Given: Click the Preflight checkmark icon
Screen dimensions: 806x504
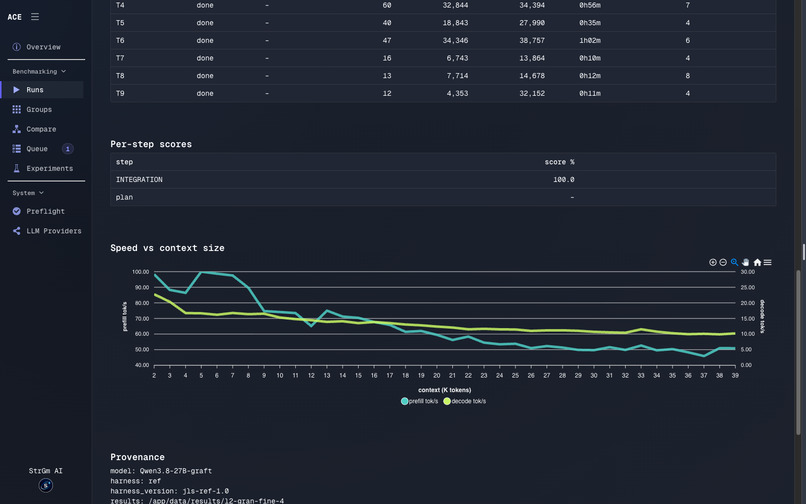Looking at the screenshot, I should [x=16, y=211].
